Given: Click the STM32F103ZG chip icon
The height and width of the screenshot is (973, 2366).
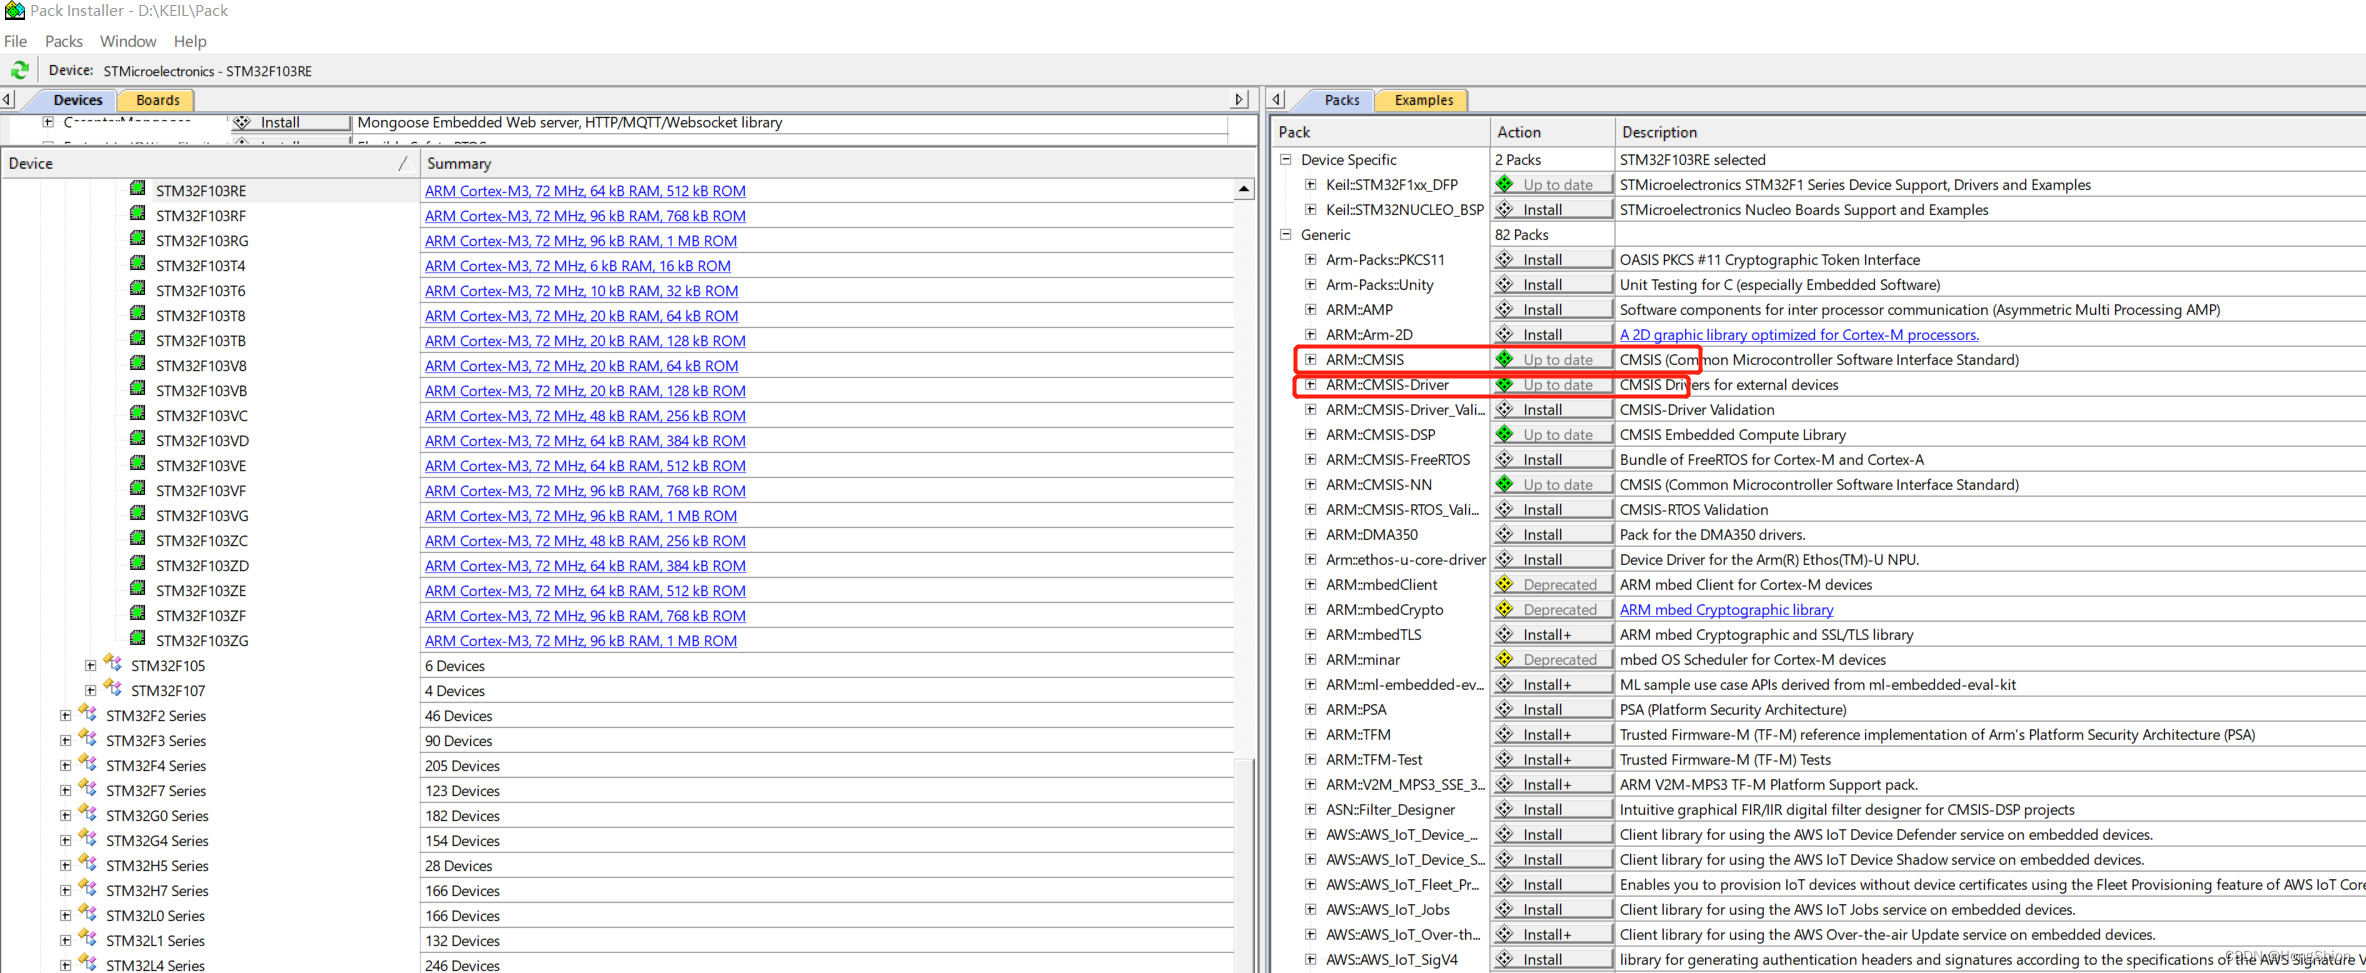Looking at the screenshot, I should click(x=138, y=638).
